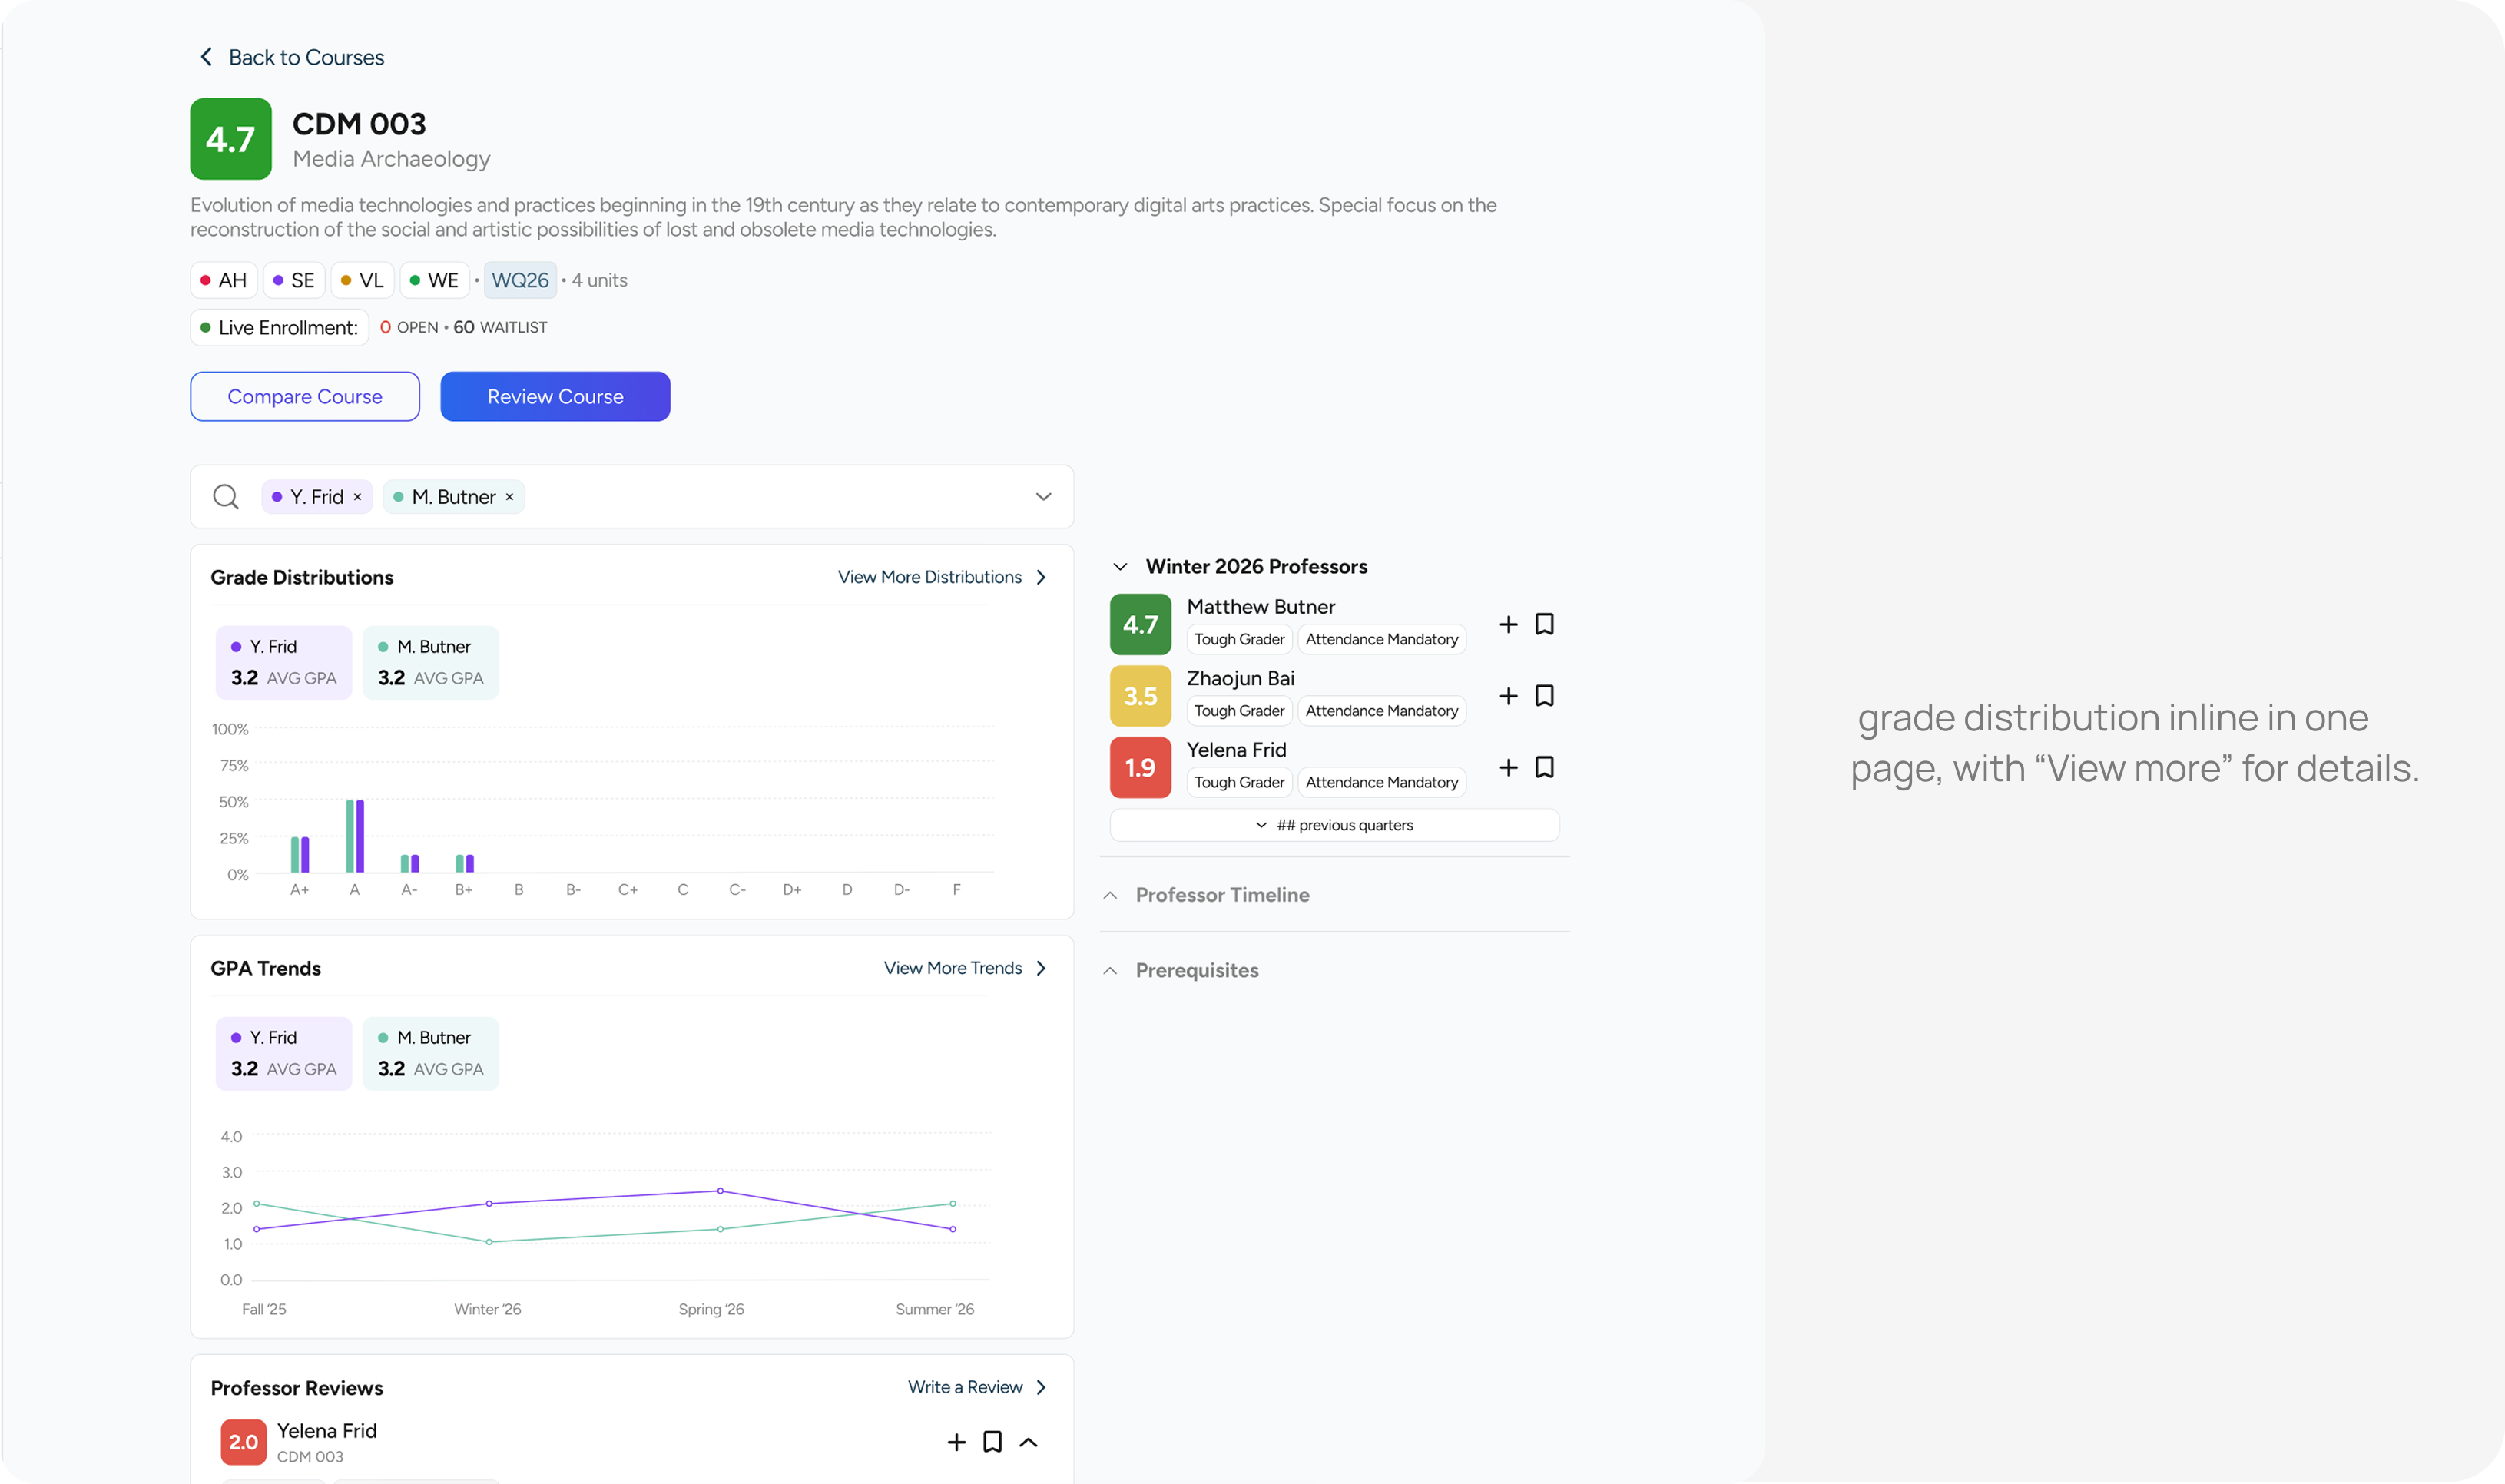Click the red 2.0 review rating badge
Screen dimensions: 2505x1484
[243, 1442]
